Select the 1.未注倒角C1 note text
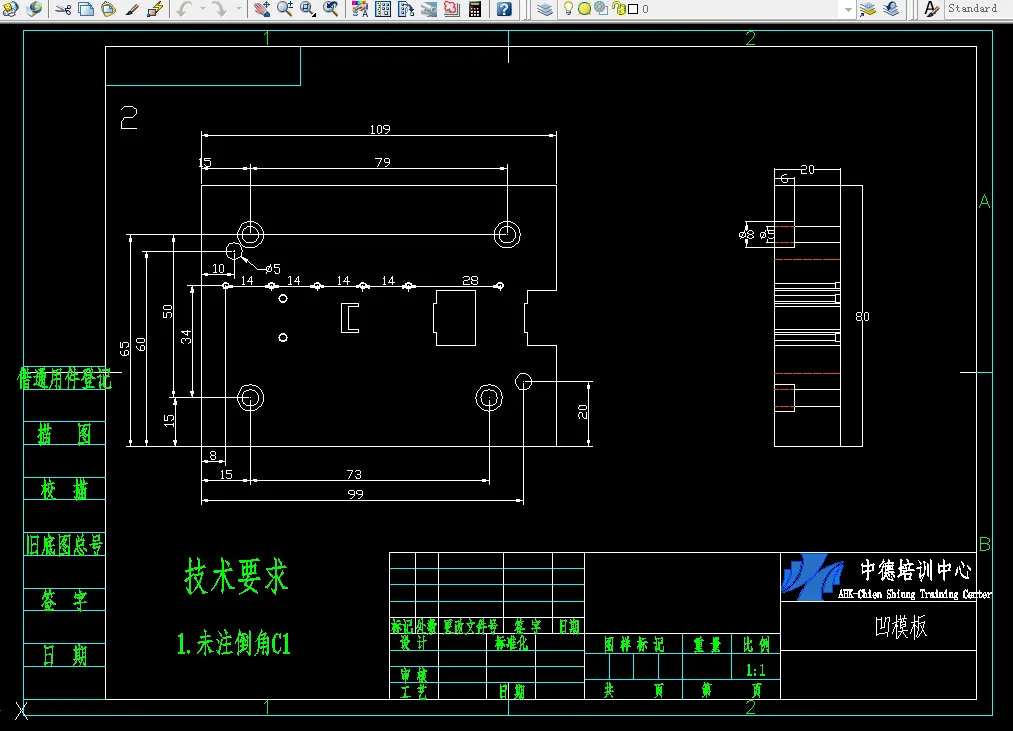 (234, 644)
